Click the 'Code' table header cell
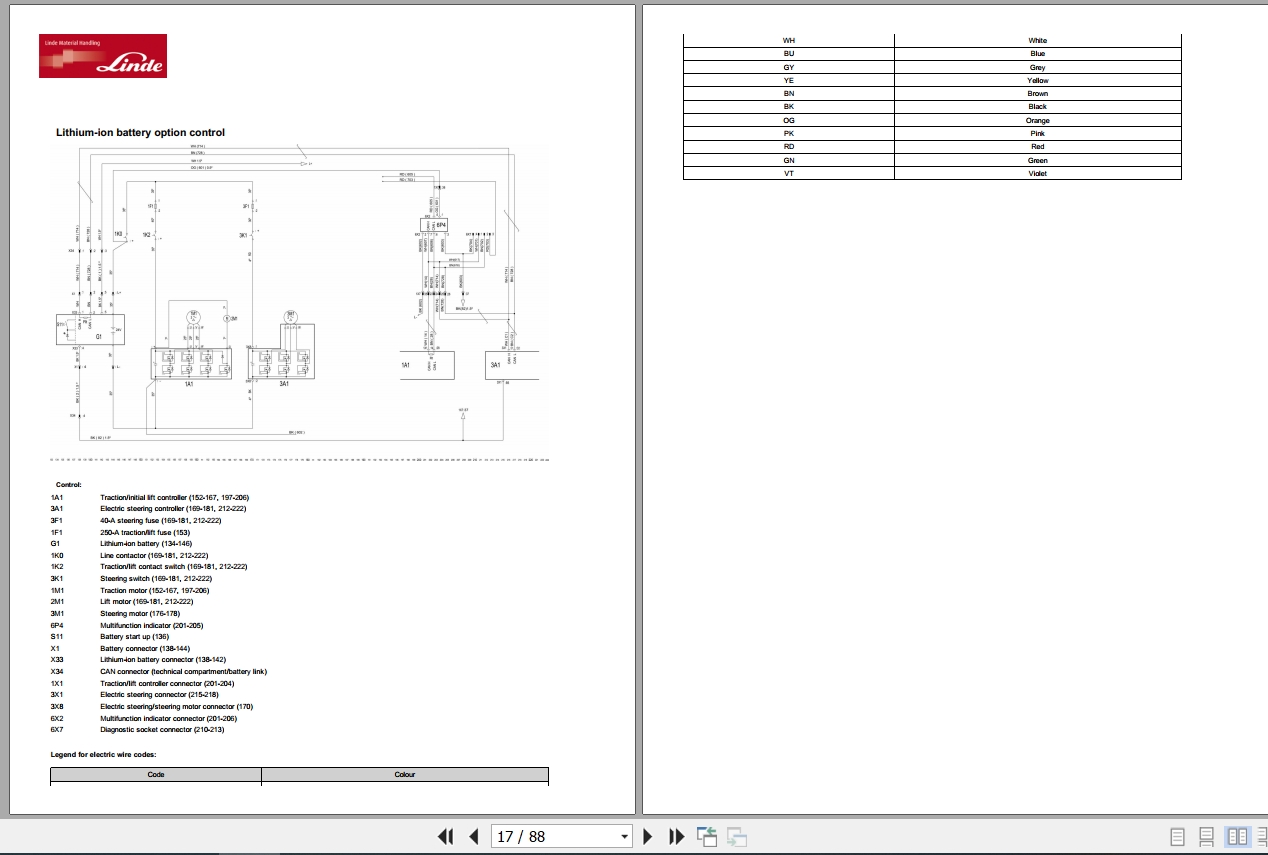 156,775
